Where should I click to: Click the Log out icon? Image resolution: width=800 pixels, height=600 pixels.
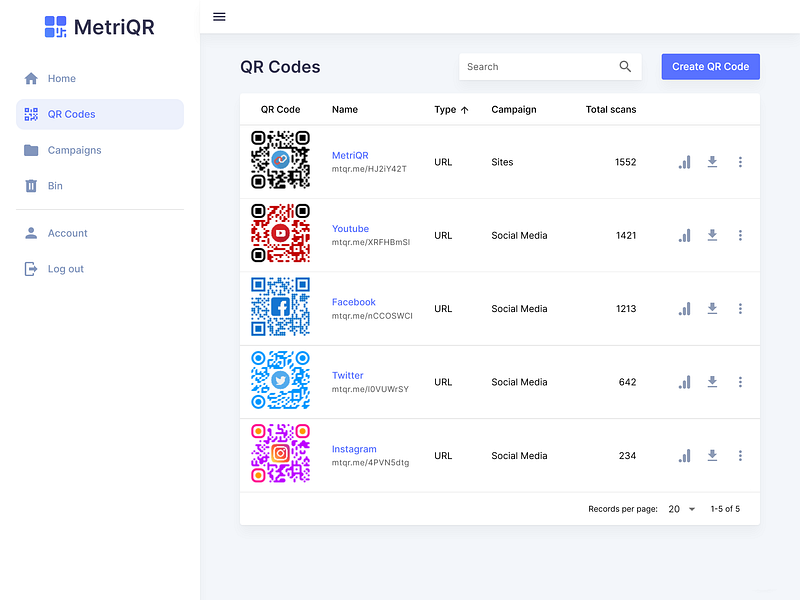[31, 269]
